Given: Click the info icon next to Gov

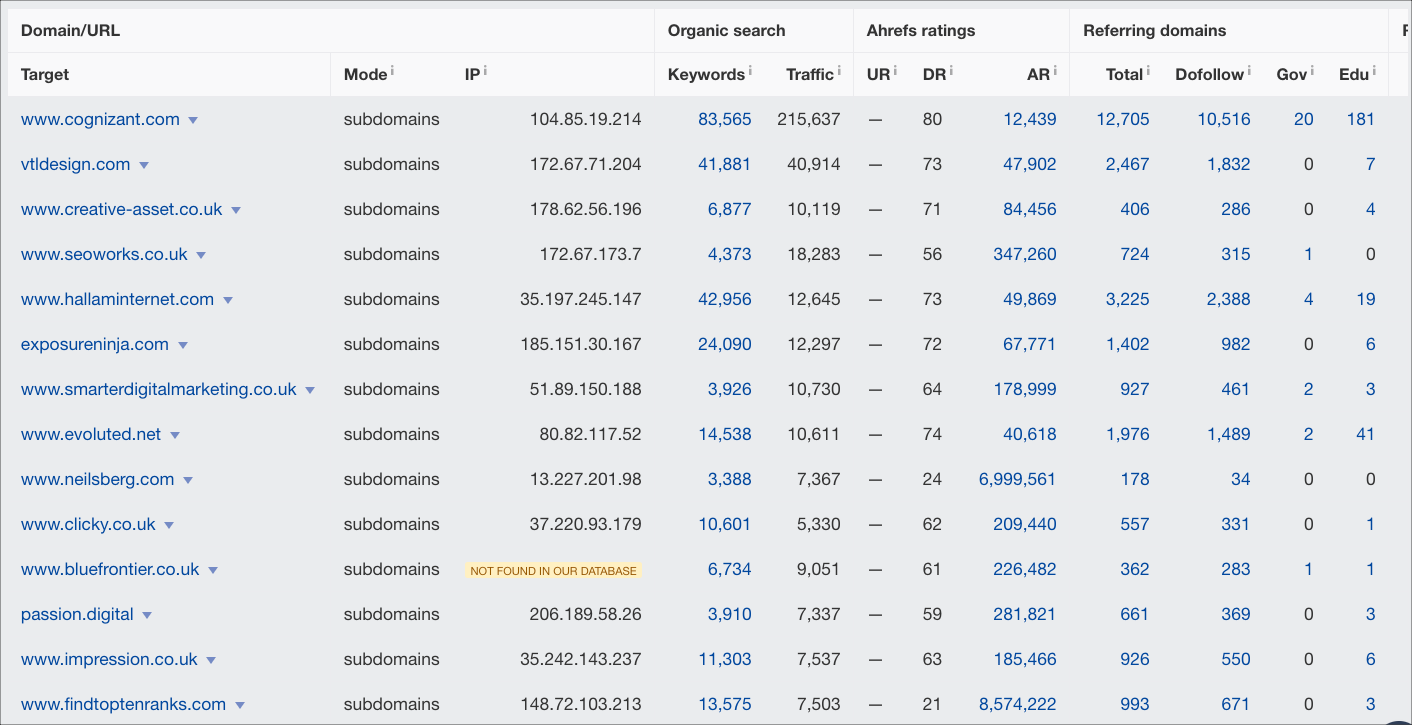Looking at the screenshot, I should (1312, 71).
